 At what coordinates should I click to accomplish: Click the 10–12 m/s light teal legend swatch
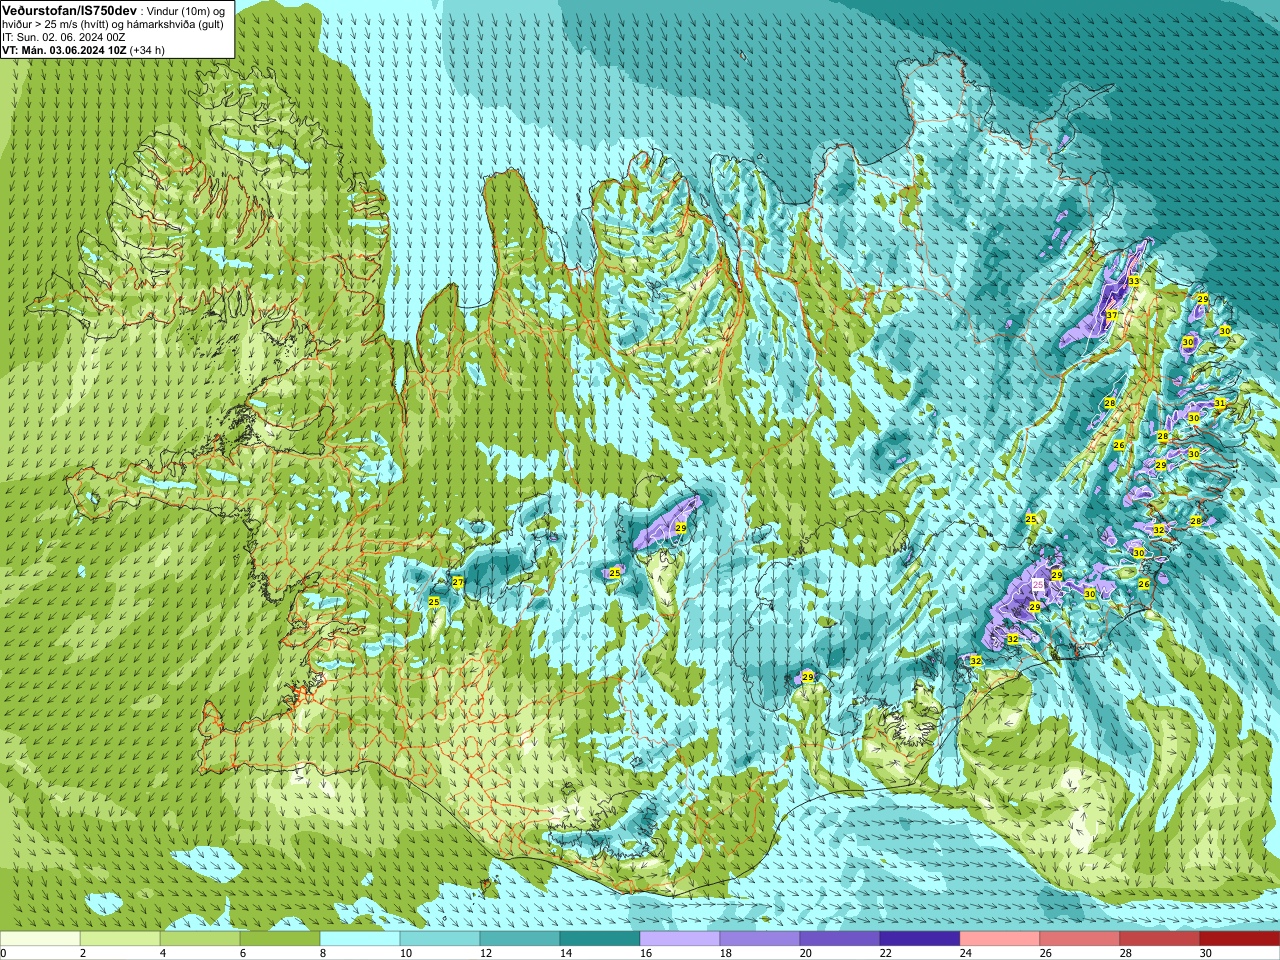point(440,938)
